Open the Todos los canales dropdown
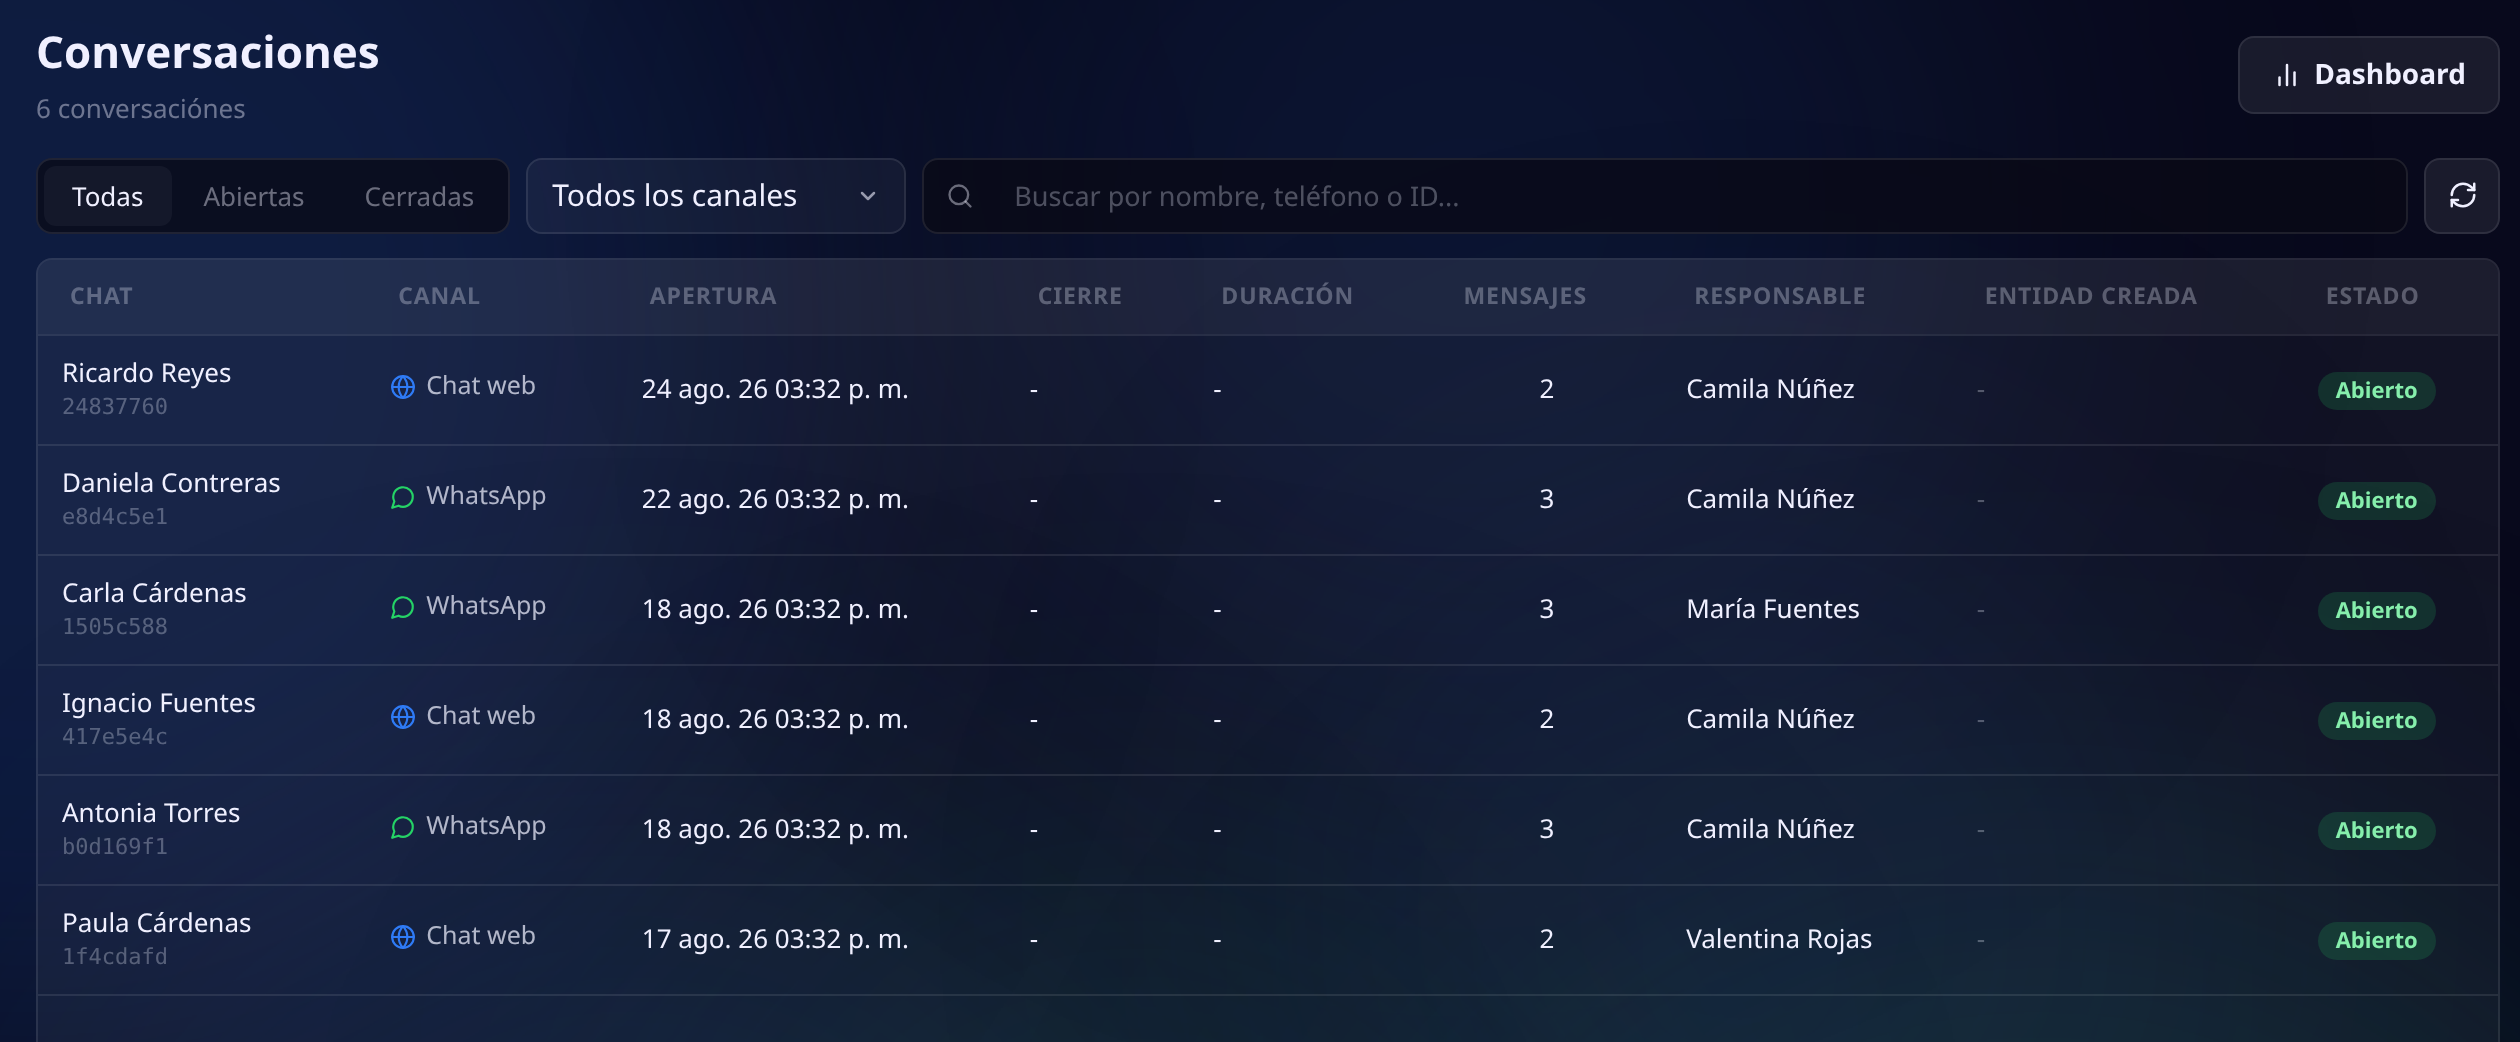The width and height of the screenshot is (2520, 1042). pos(715,196)
